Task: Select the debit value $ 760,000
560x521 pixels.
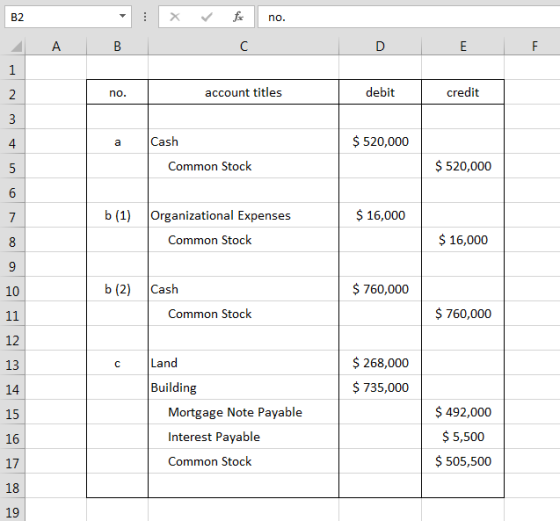Action: tap(380, 289)
